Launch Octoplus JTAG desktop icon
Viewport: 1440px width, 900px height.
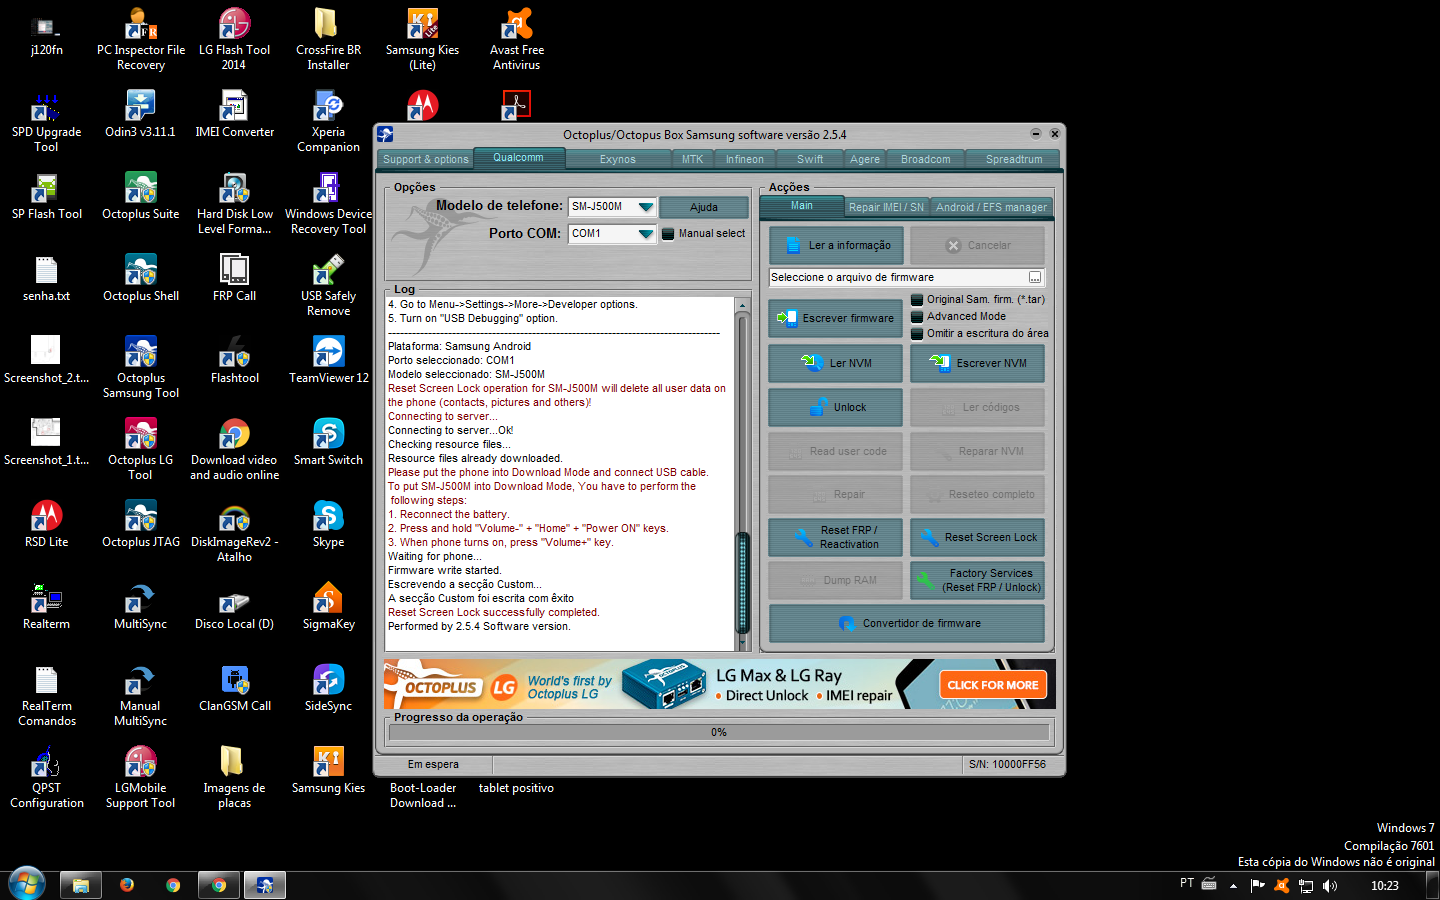click(x=140, y=524)
